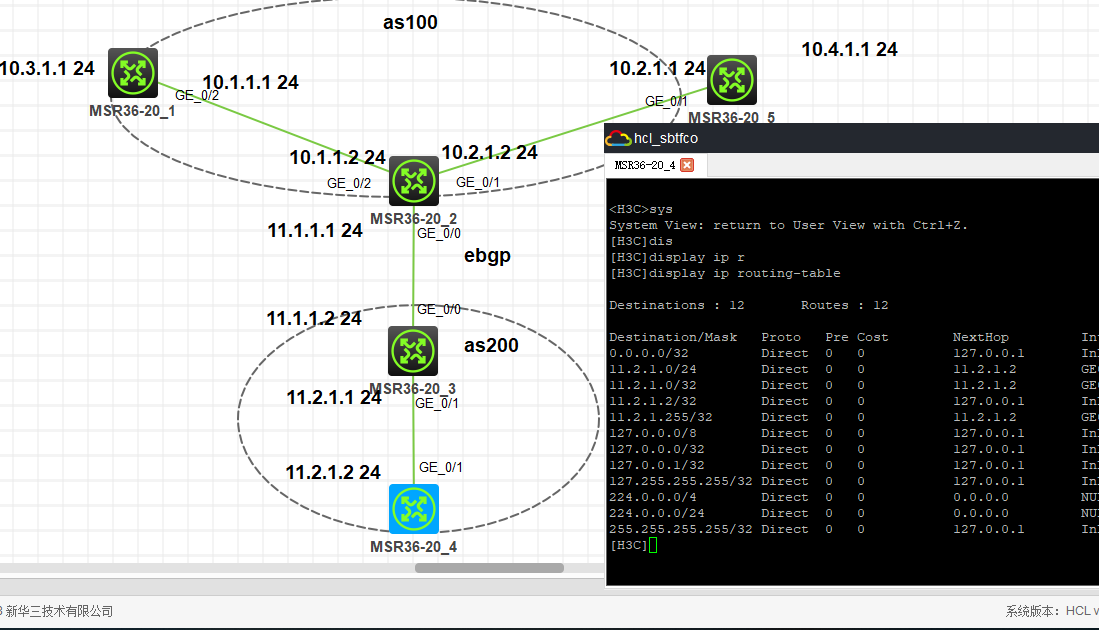This screenshot has width=1099, height=630.
Task: Close the MSR36-20_4 terminal tab
Action: [687, 165]
